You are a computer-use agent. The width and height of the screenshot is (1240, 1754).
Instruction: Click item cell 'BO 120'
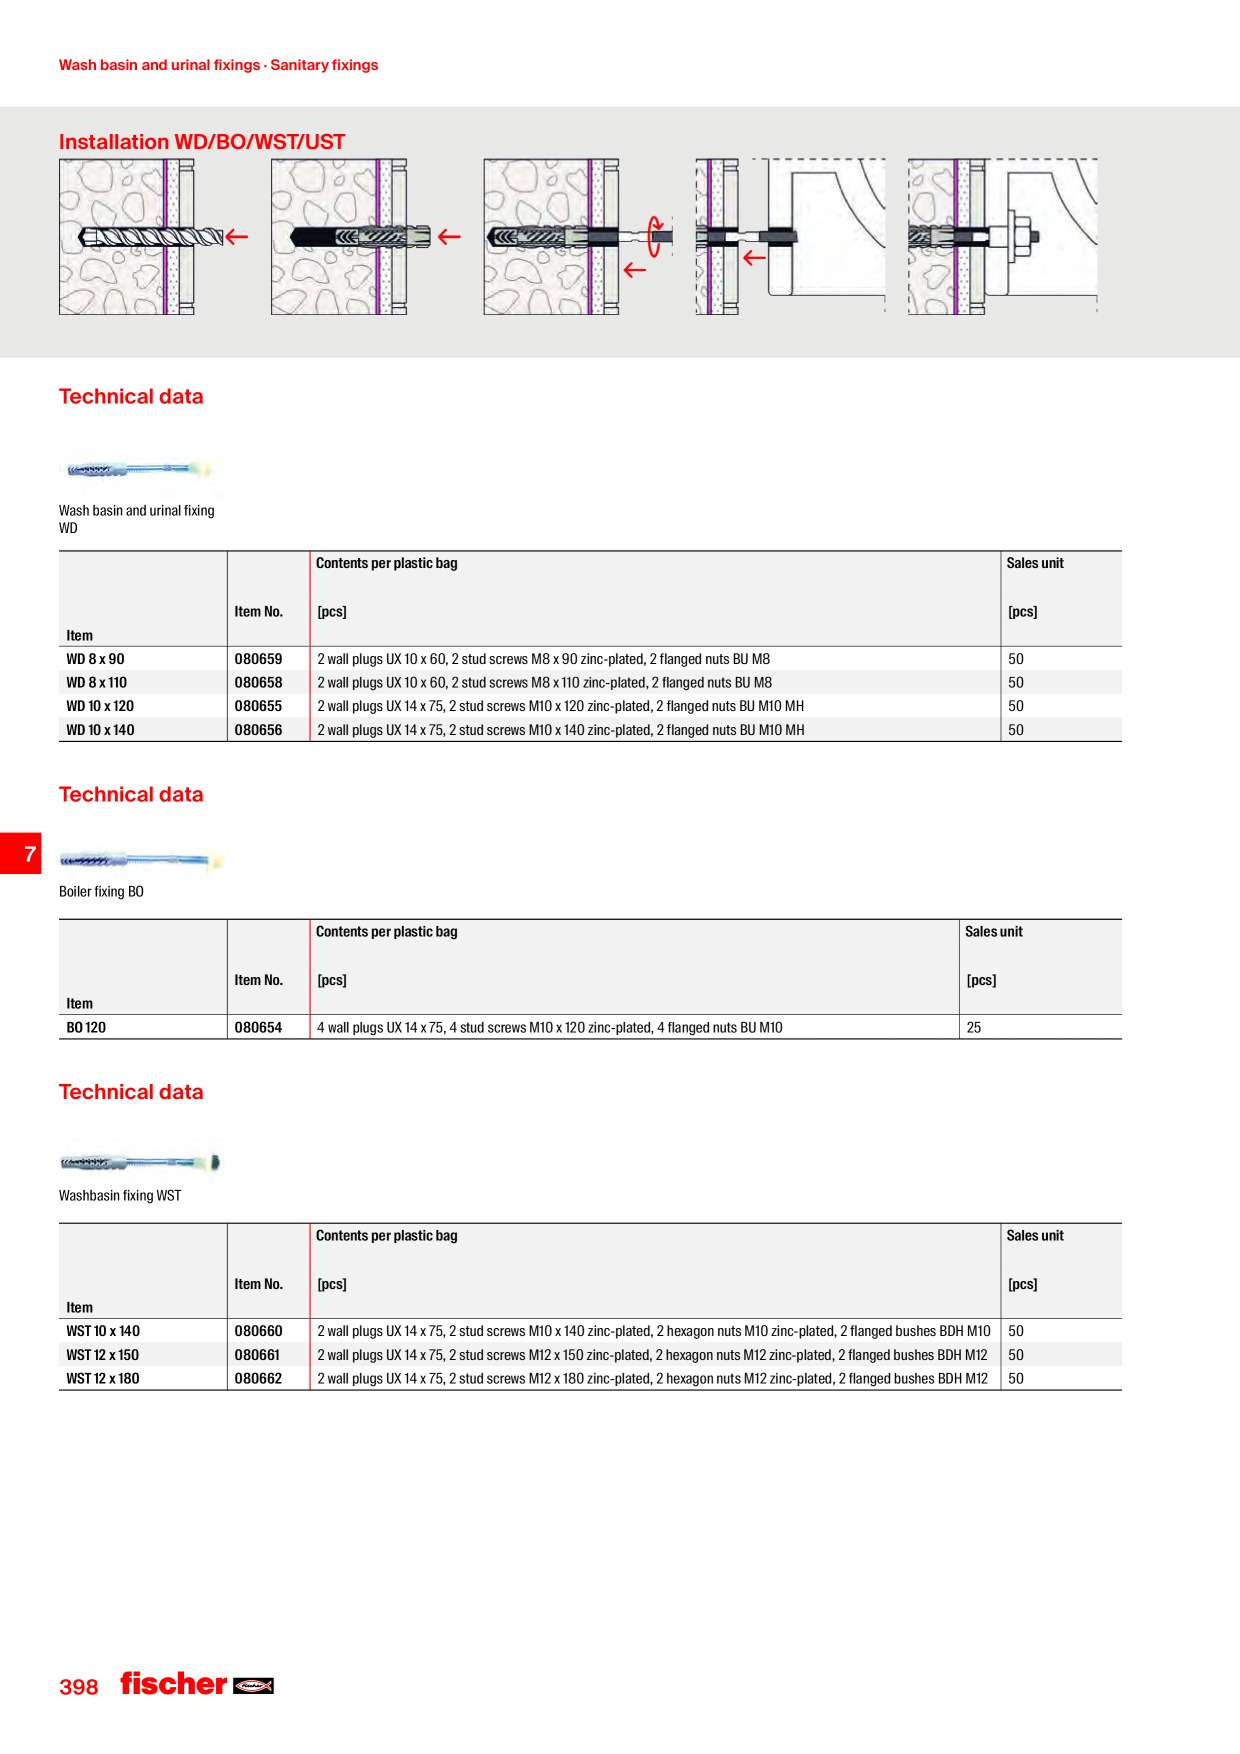point(86,1028)
